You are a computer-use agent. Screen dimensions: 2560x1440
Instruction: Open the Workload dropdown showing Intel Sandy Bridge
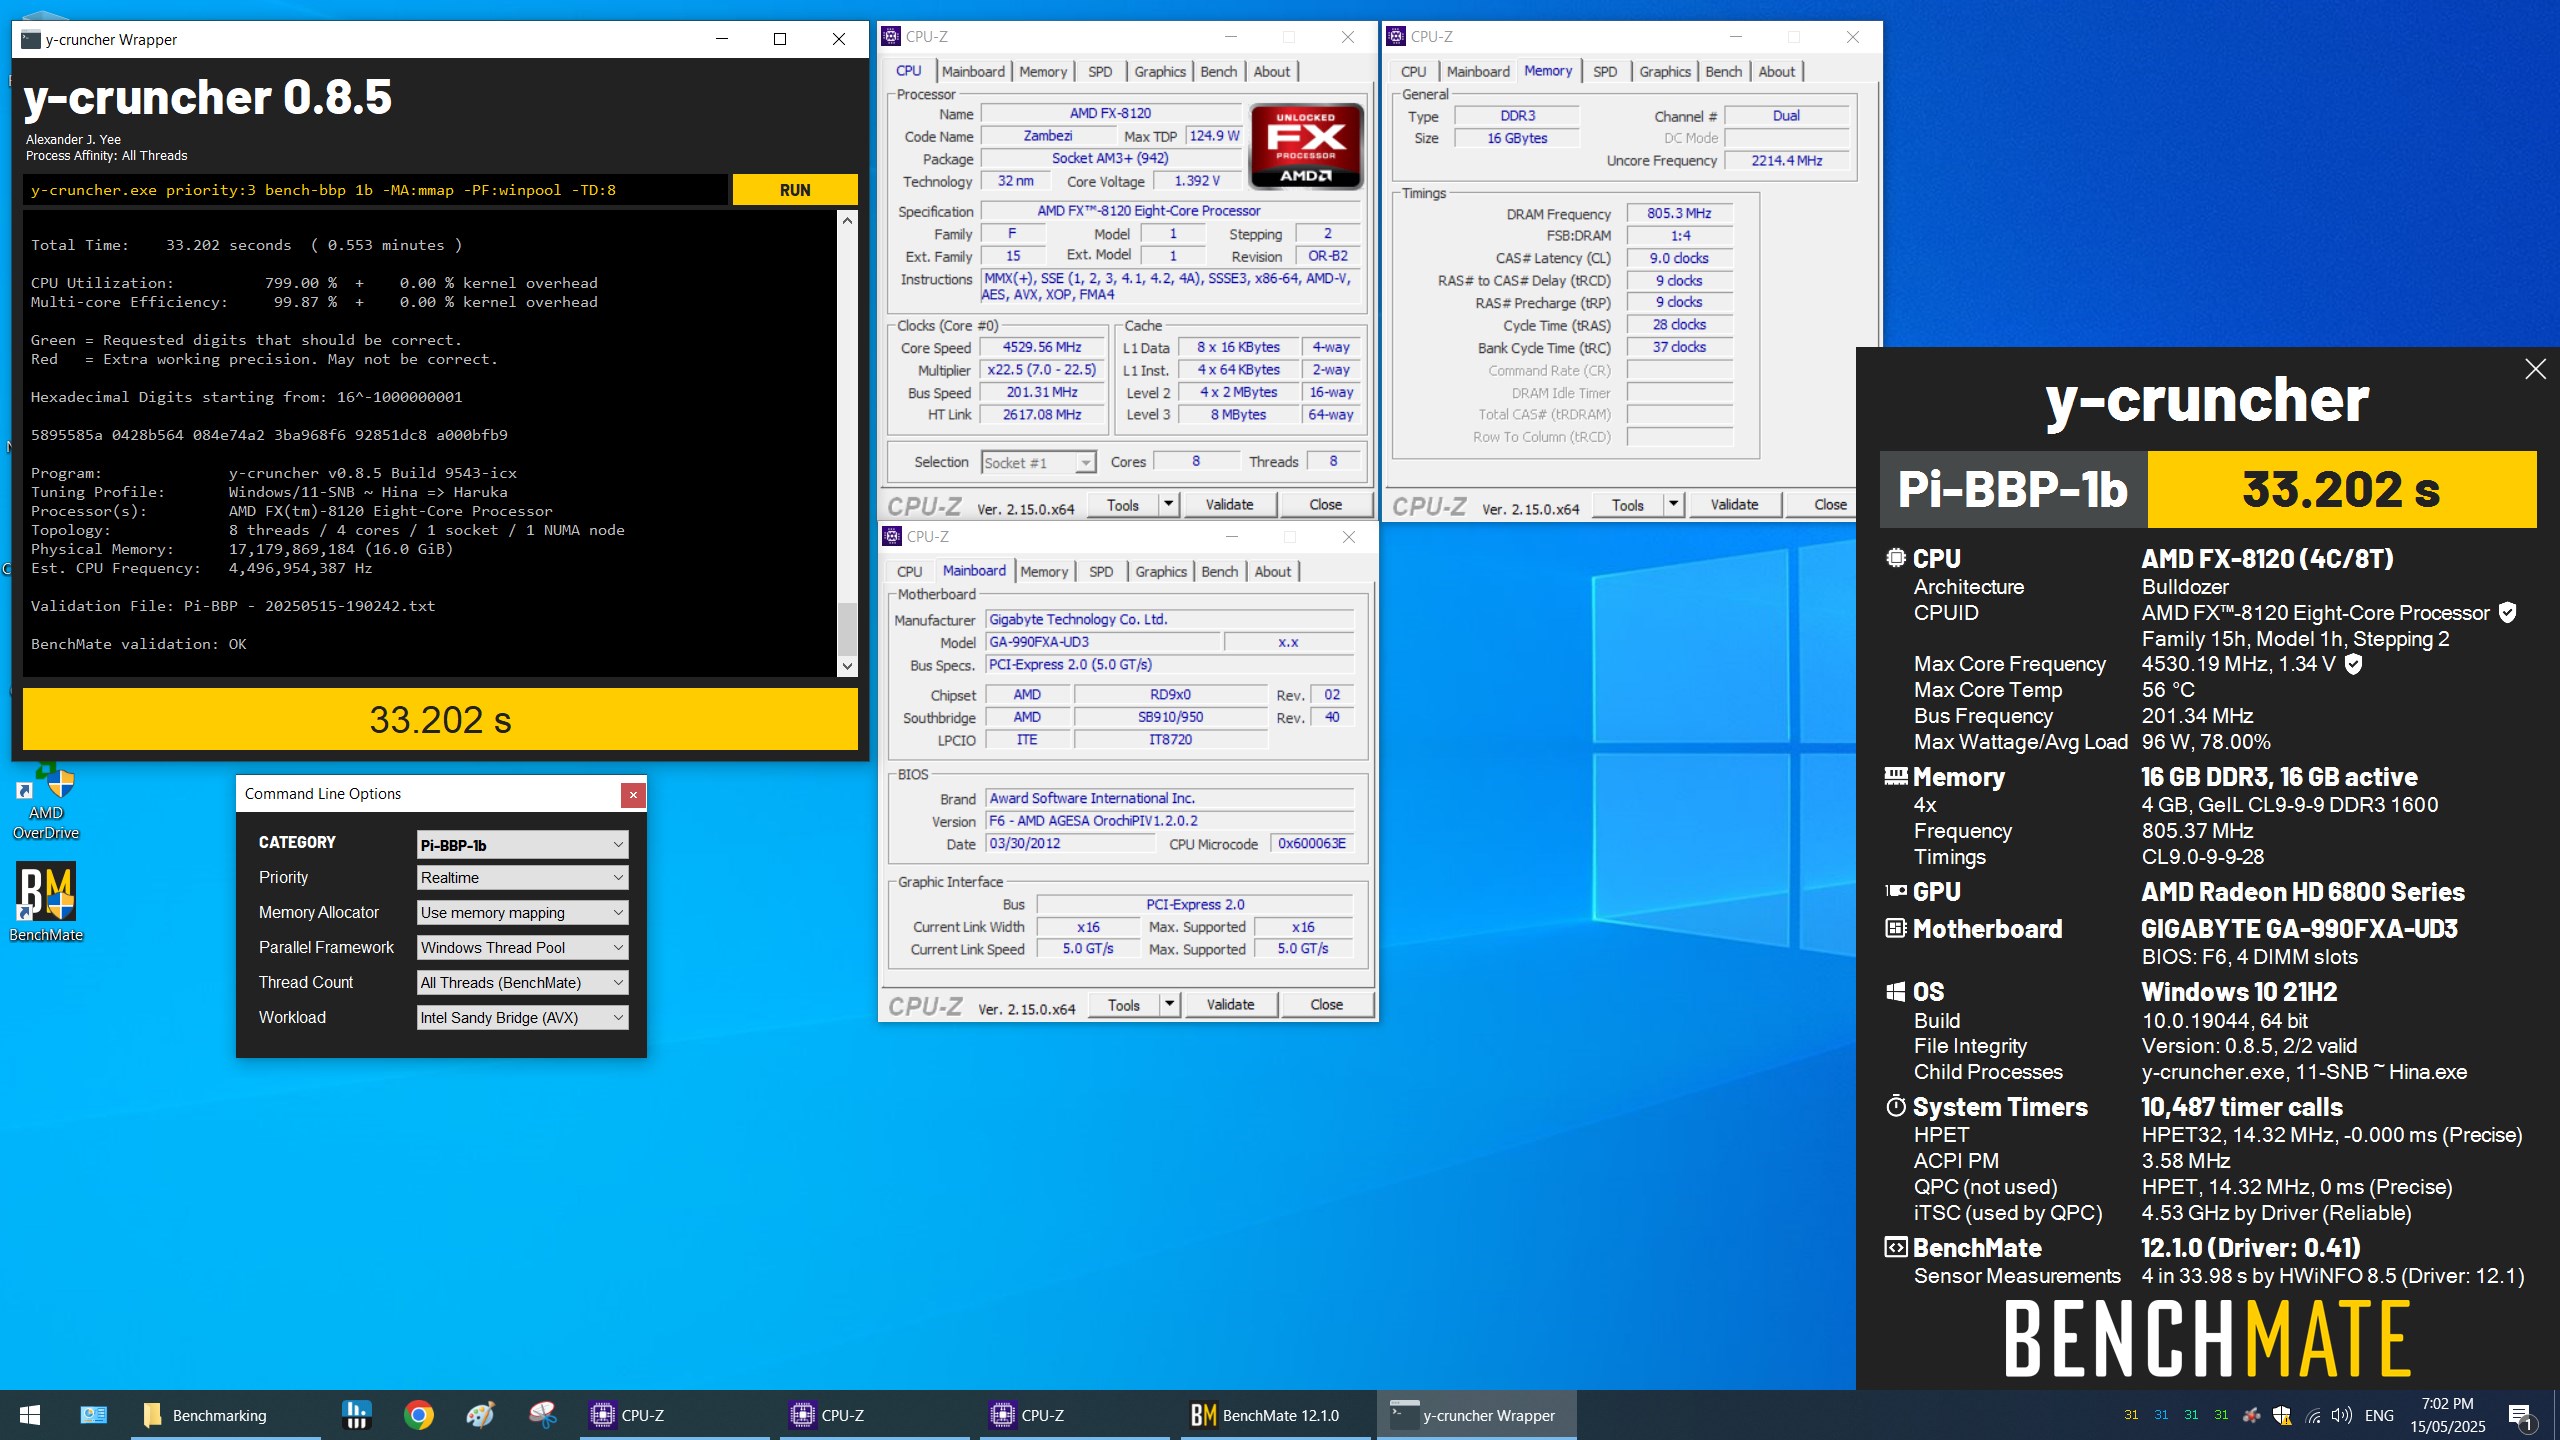pyautogui.click(x=522, y=1017)
